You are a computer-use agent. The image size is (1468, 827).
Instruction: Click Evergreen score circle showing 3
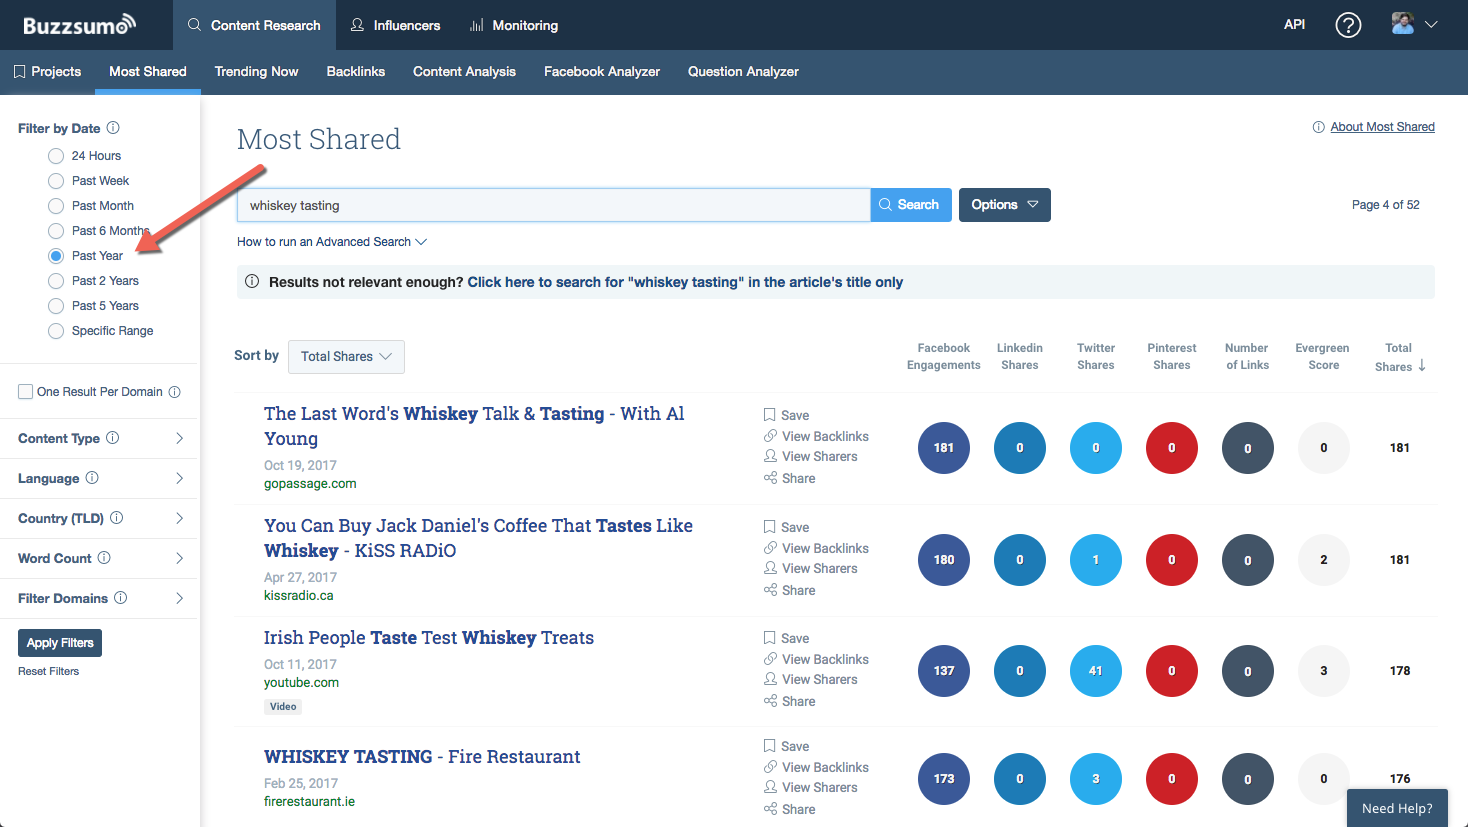tap(1324, 671)
